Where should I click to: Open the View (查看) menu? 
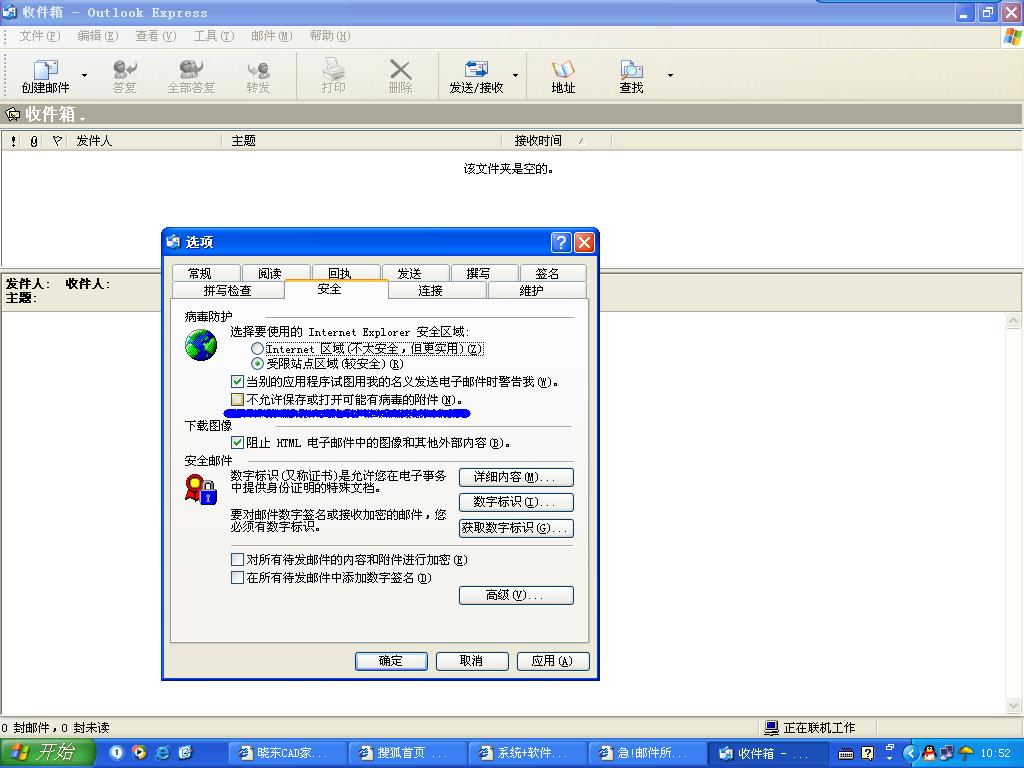click(x=155, y=36)
